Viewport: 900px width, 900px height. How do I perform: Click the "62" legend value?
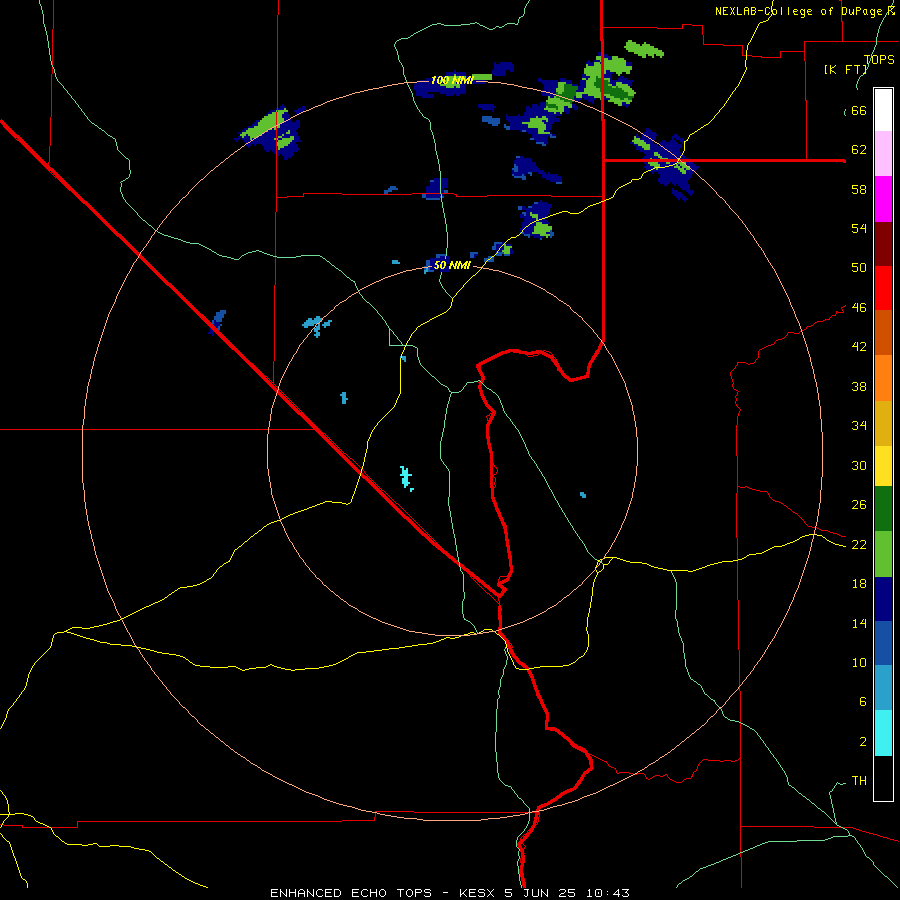coord(859,150)
